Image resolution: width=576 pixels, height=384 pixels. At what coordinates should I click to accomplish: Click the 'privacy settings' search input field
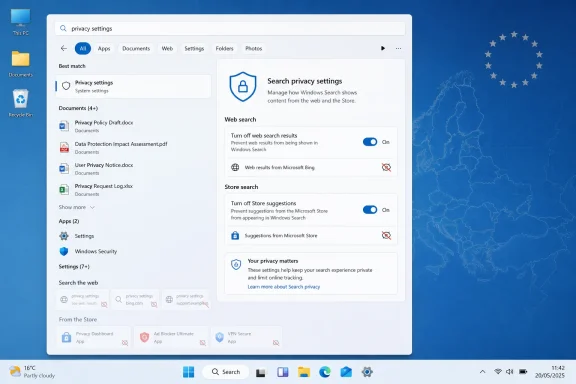230,28
